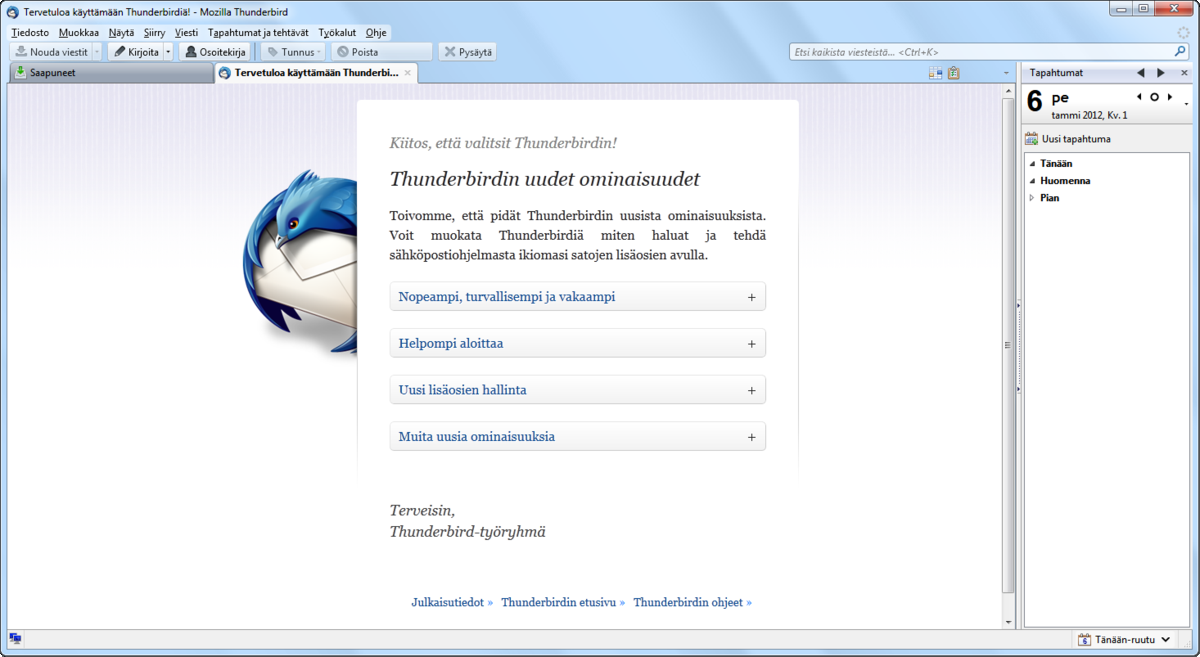Image resolution: width=1200 pixels, height=657 pixels.
Task: Close the Tervetuloa welcome tab
Action: (407, 73)
